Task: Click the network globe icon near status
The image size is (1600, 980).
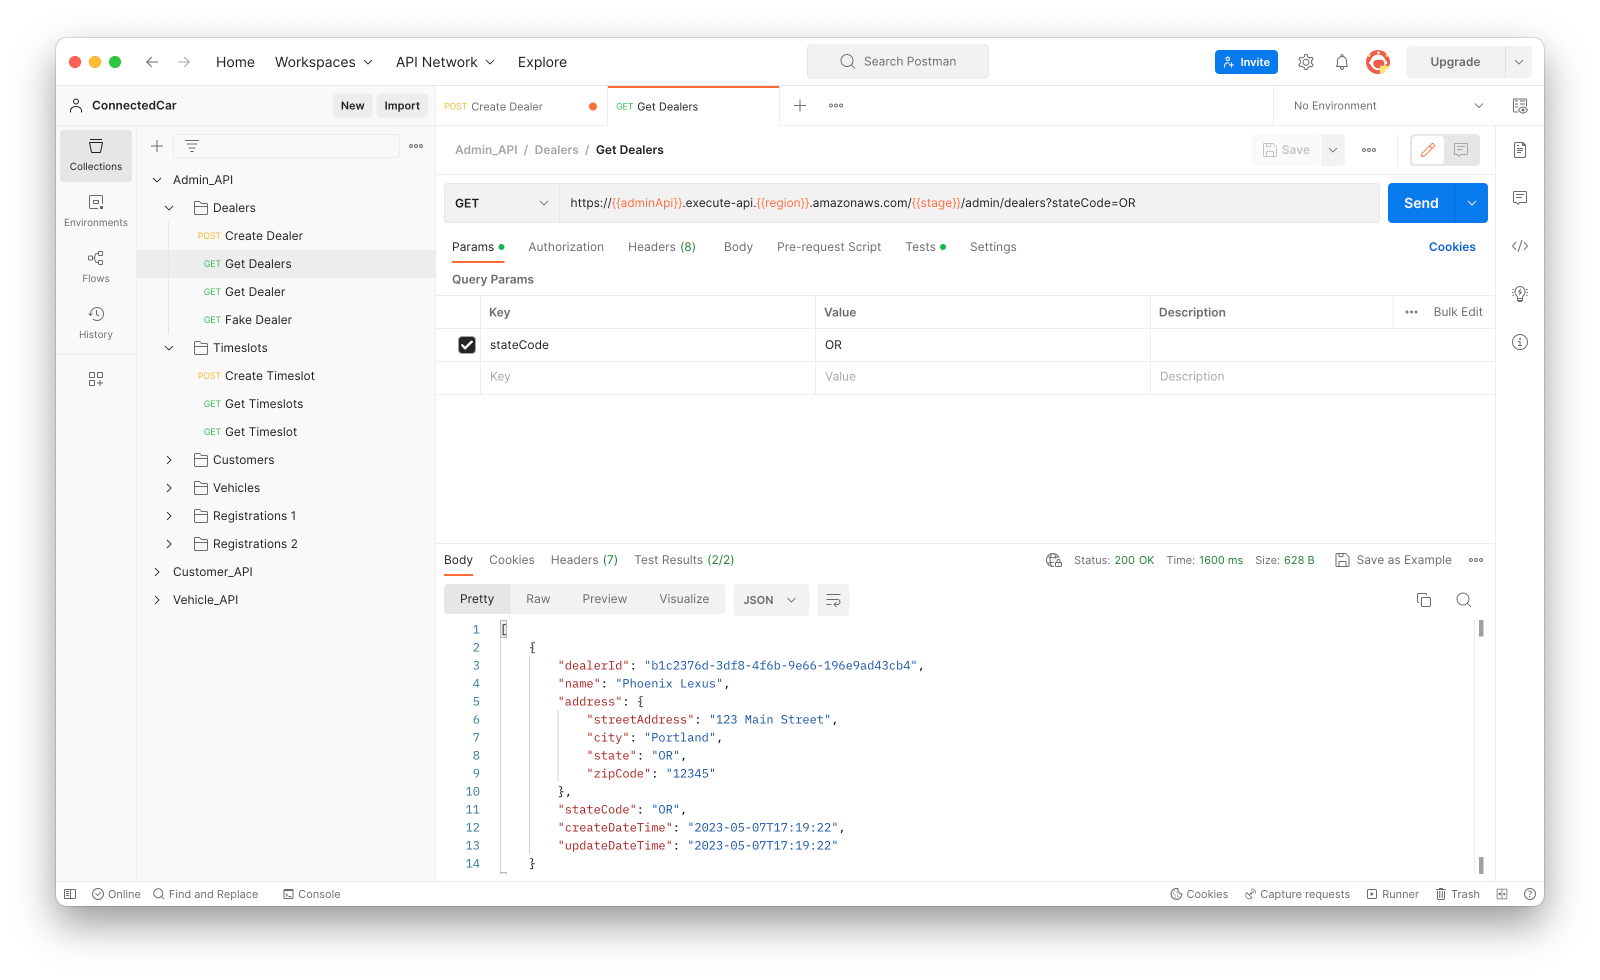Action: 1054,560
